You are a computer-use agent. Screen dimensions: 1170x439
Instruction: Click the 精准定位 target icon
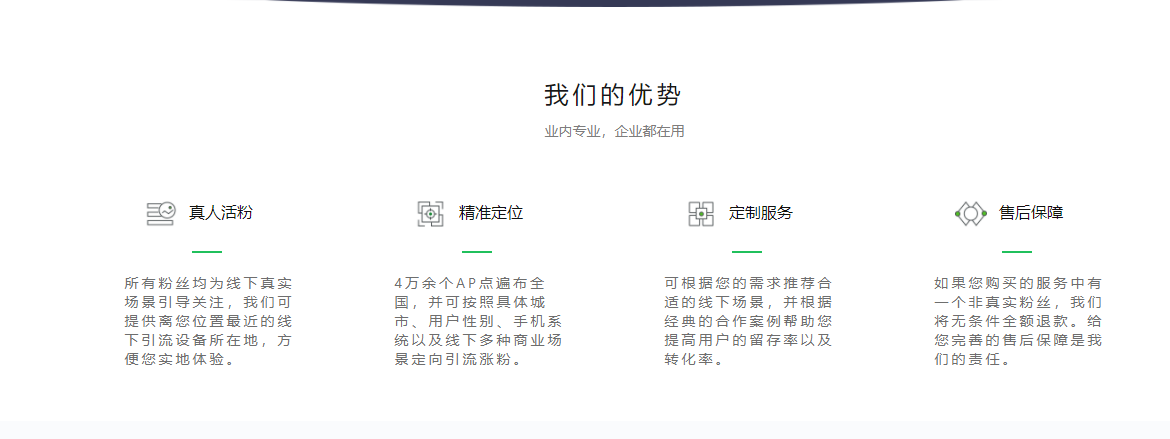click(431, 214)
